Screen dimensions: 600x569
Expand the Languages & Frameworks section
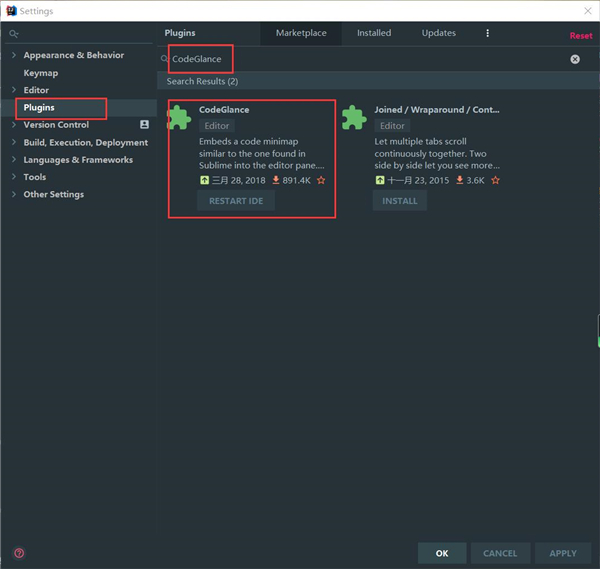click(13, 160)
